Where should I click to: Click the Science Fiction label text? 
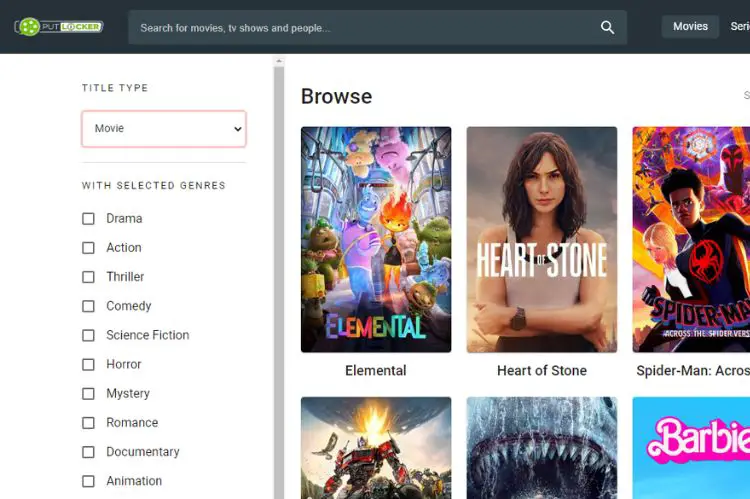coord(148,335)
